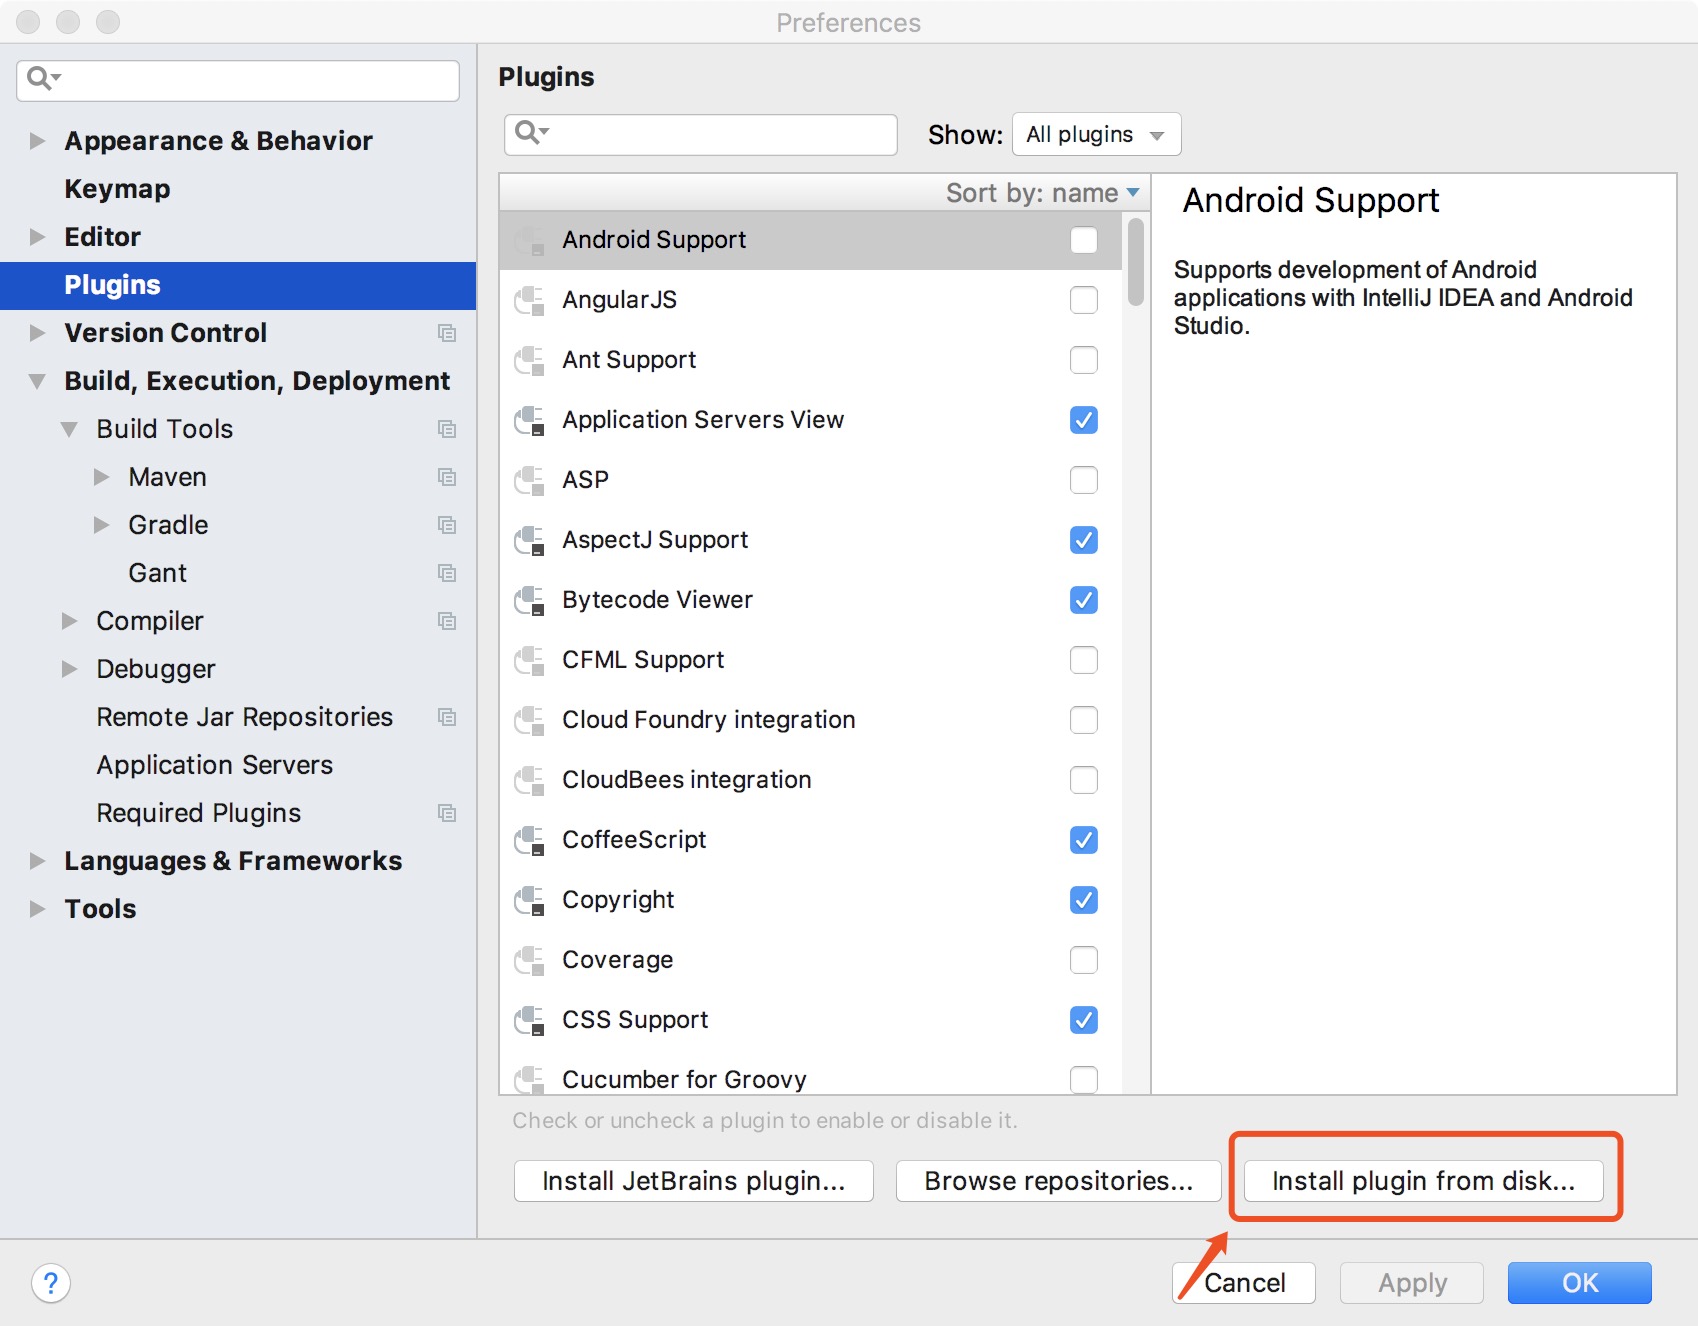Select the Plugins settings page
Viewport: 1698px width, 1326px height.
[x=238, y=285]
